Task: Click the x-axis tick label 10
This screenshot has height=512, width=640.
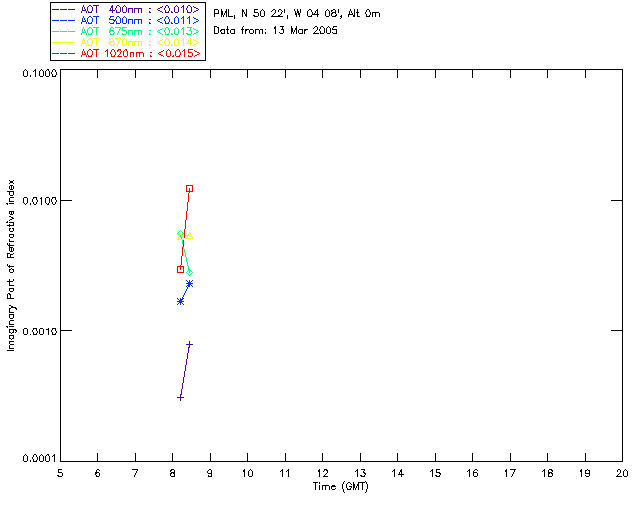Action: [x=247, y=473]
